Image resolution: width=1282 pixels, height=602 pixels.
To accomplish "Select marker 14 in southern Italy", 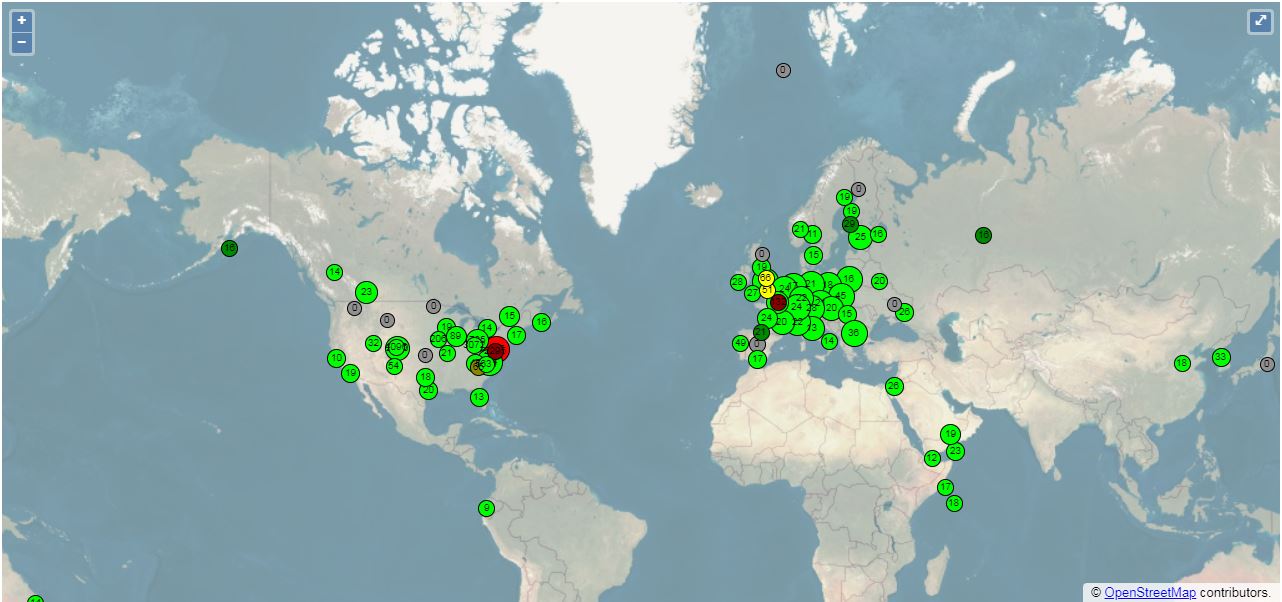I will [x=829, y=341].
